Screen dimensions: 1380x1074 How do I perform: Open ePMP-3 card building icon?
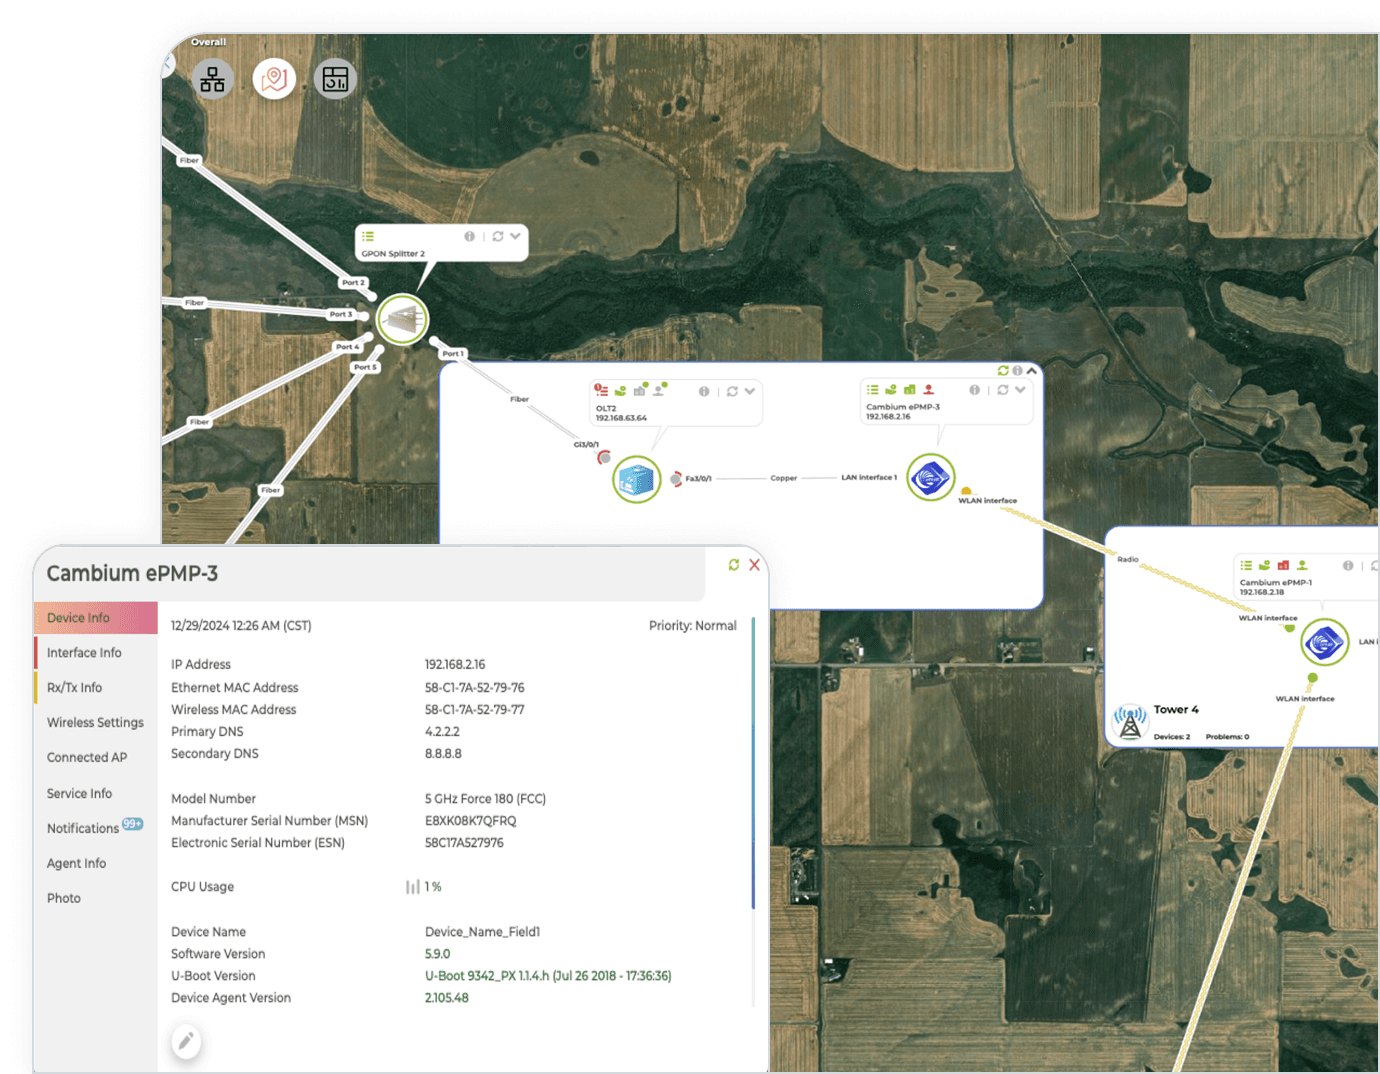(909, 390)
